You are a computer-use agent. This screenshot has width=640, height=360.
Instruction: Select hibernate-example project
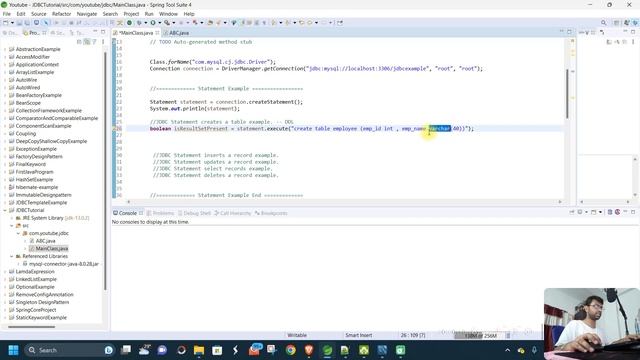36,187
